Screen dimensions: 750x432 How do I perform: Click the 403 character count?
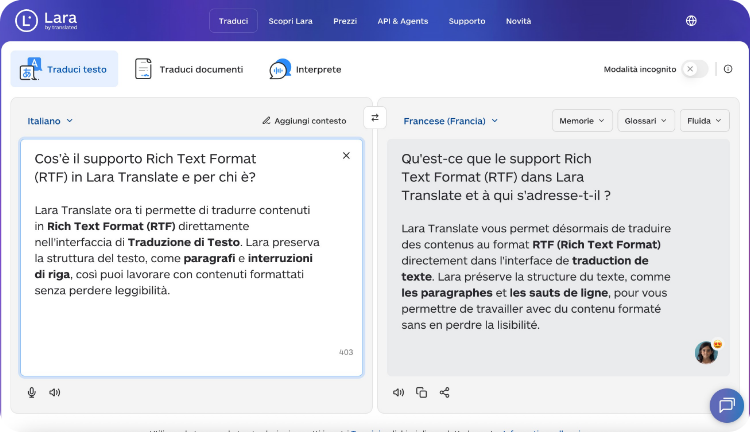click(346, 352)
